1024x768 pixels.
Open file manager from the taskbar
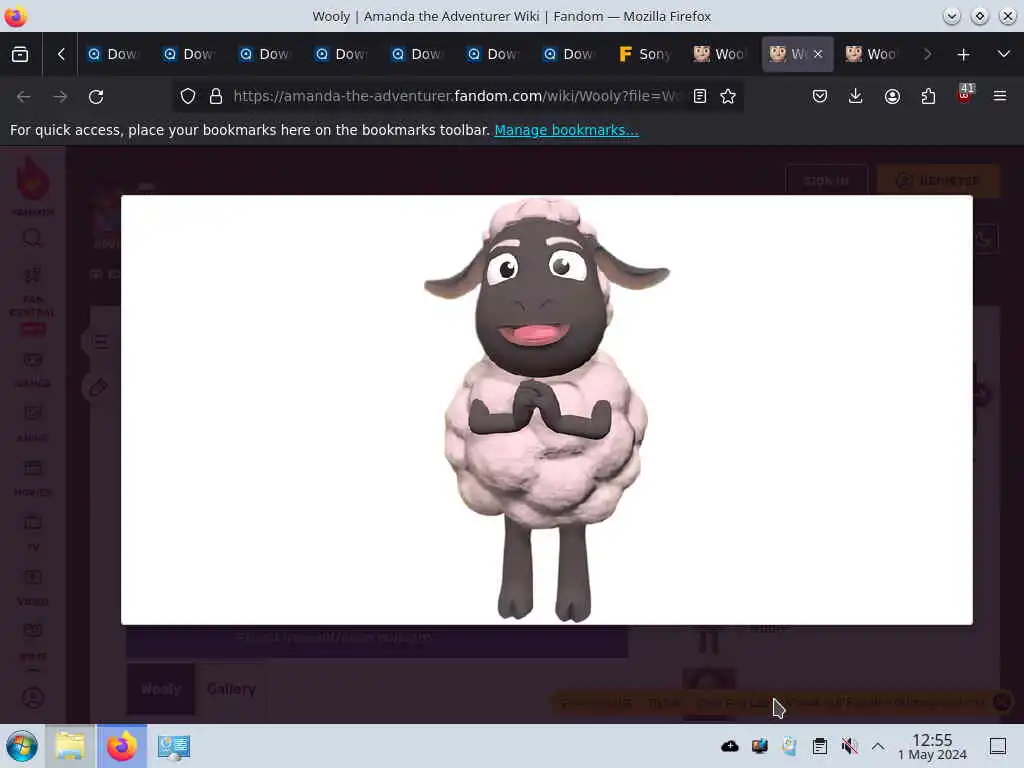(x=70, y=746)
